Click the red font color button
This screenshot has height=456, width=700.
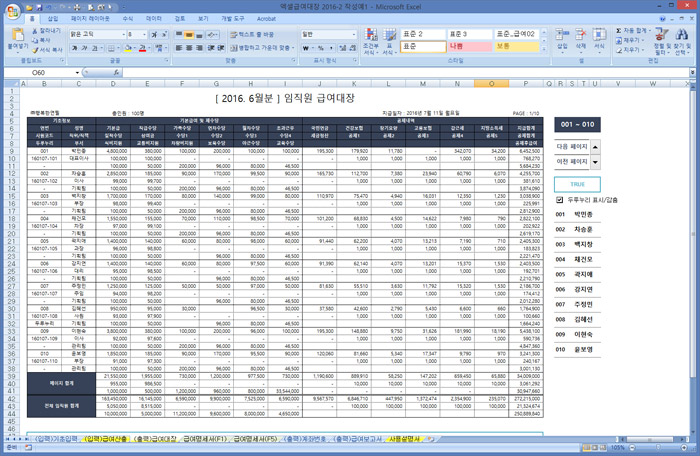(142, 48)
